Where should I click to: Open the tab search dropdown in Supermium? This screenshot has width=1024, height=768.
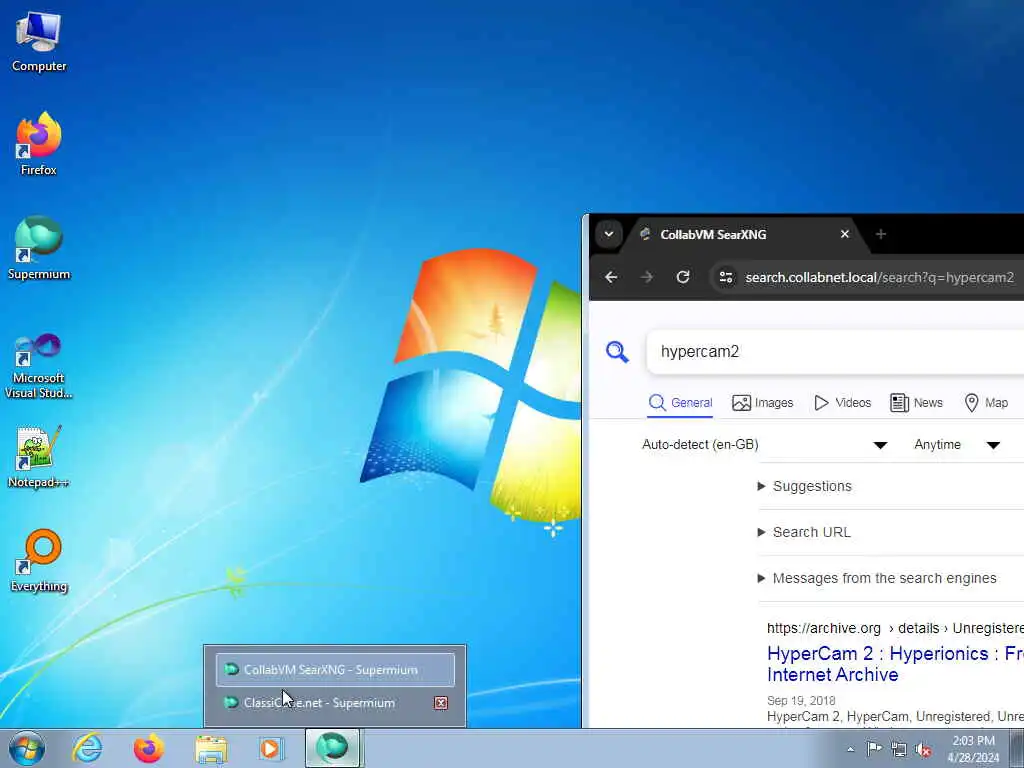(x=608, y=234)
